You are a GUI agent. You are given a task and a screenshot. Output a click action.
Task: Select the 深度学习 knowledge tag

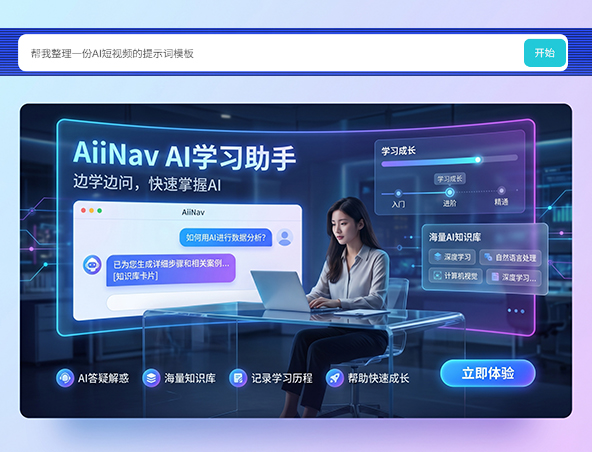tap(452, 257)
